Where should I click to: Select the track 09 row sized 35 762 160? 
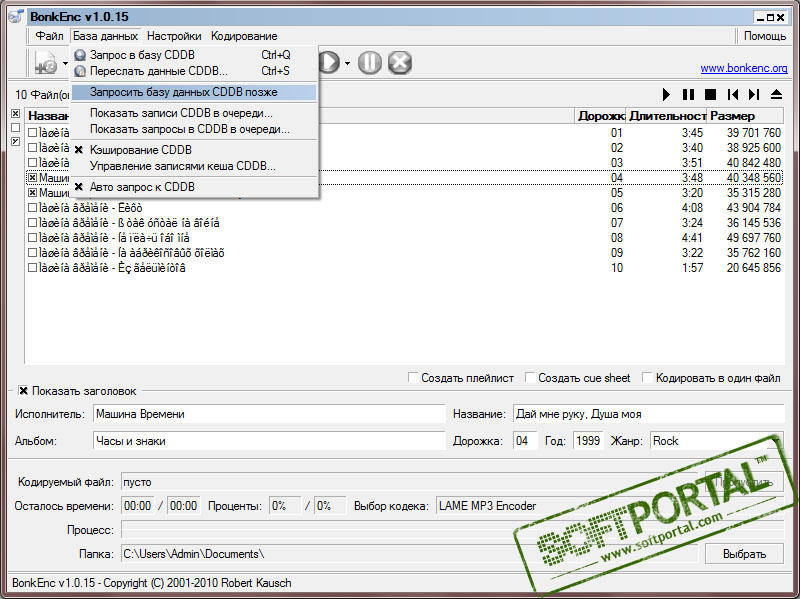coord(404,253)
